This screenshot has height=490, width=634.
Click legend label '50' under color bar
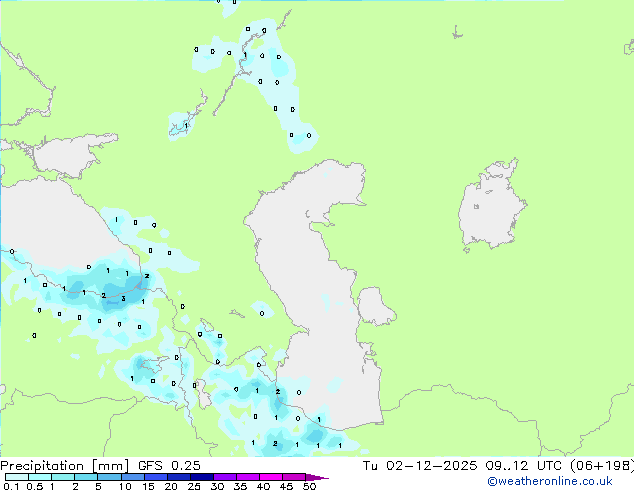[309, 486]
